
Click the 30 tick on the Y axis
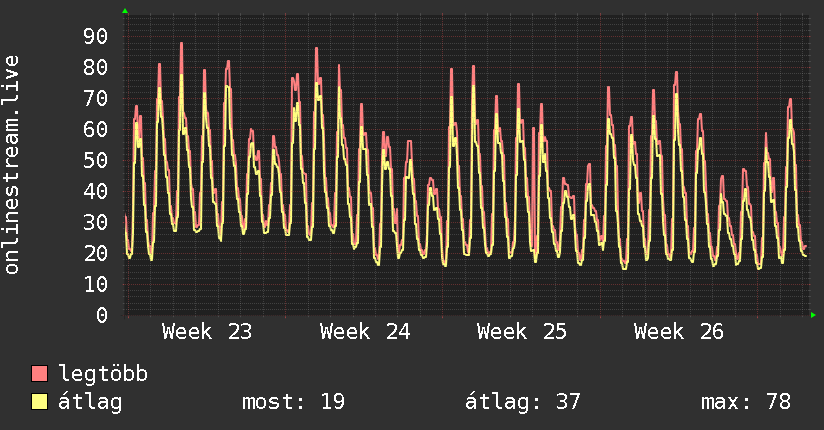click(96, 222)
